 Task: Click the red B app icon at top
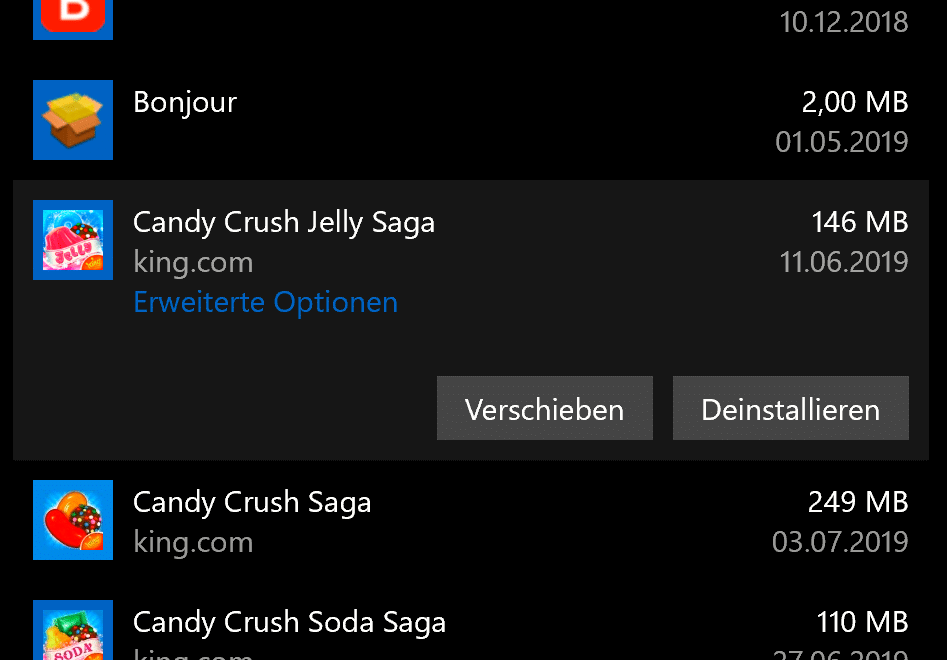(73, 19)
